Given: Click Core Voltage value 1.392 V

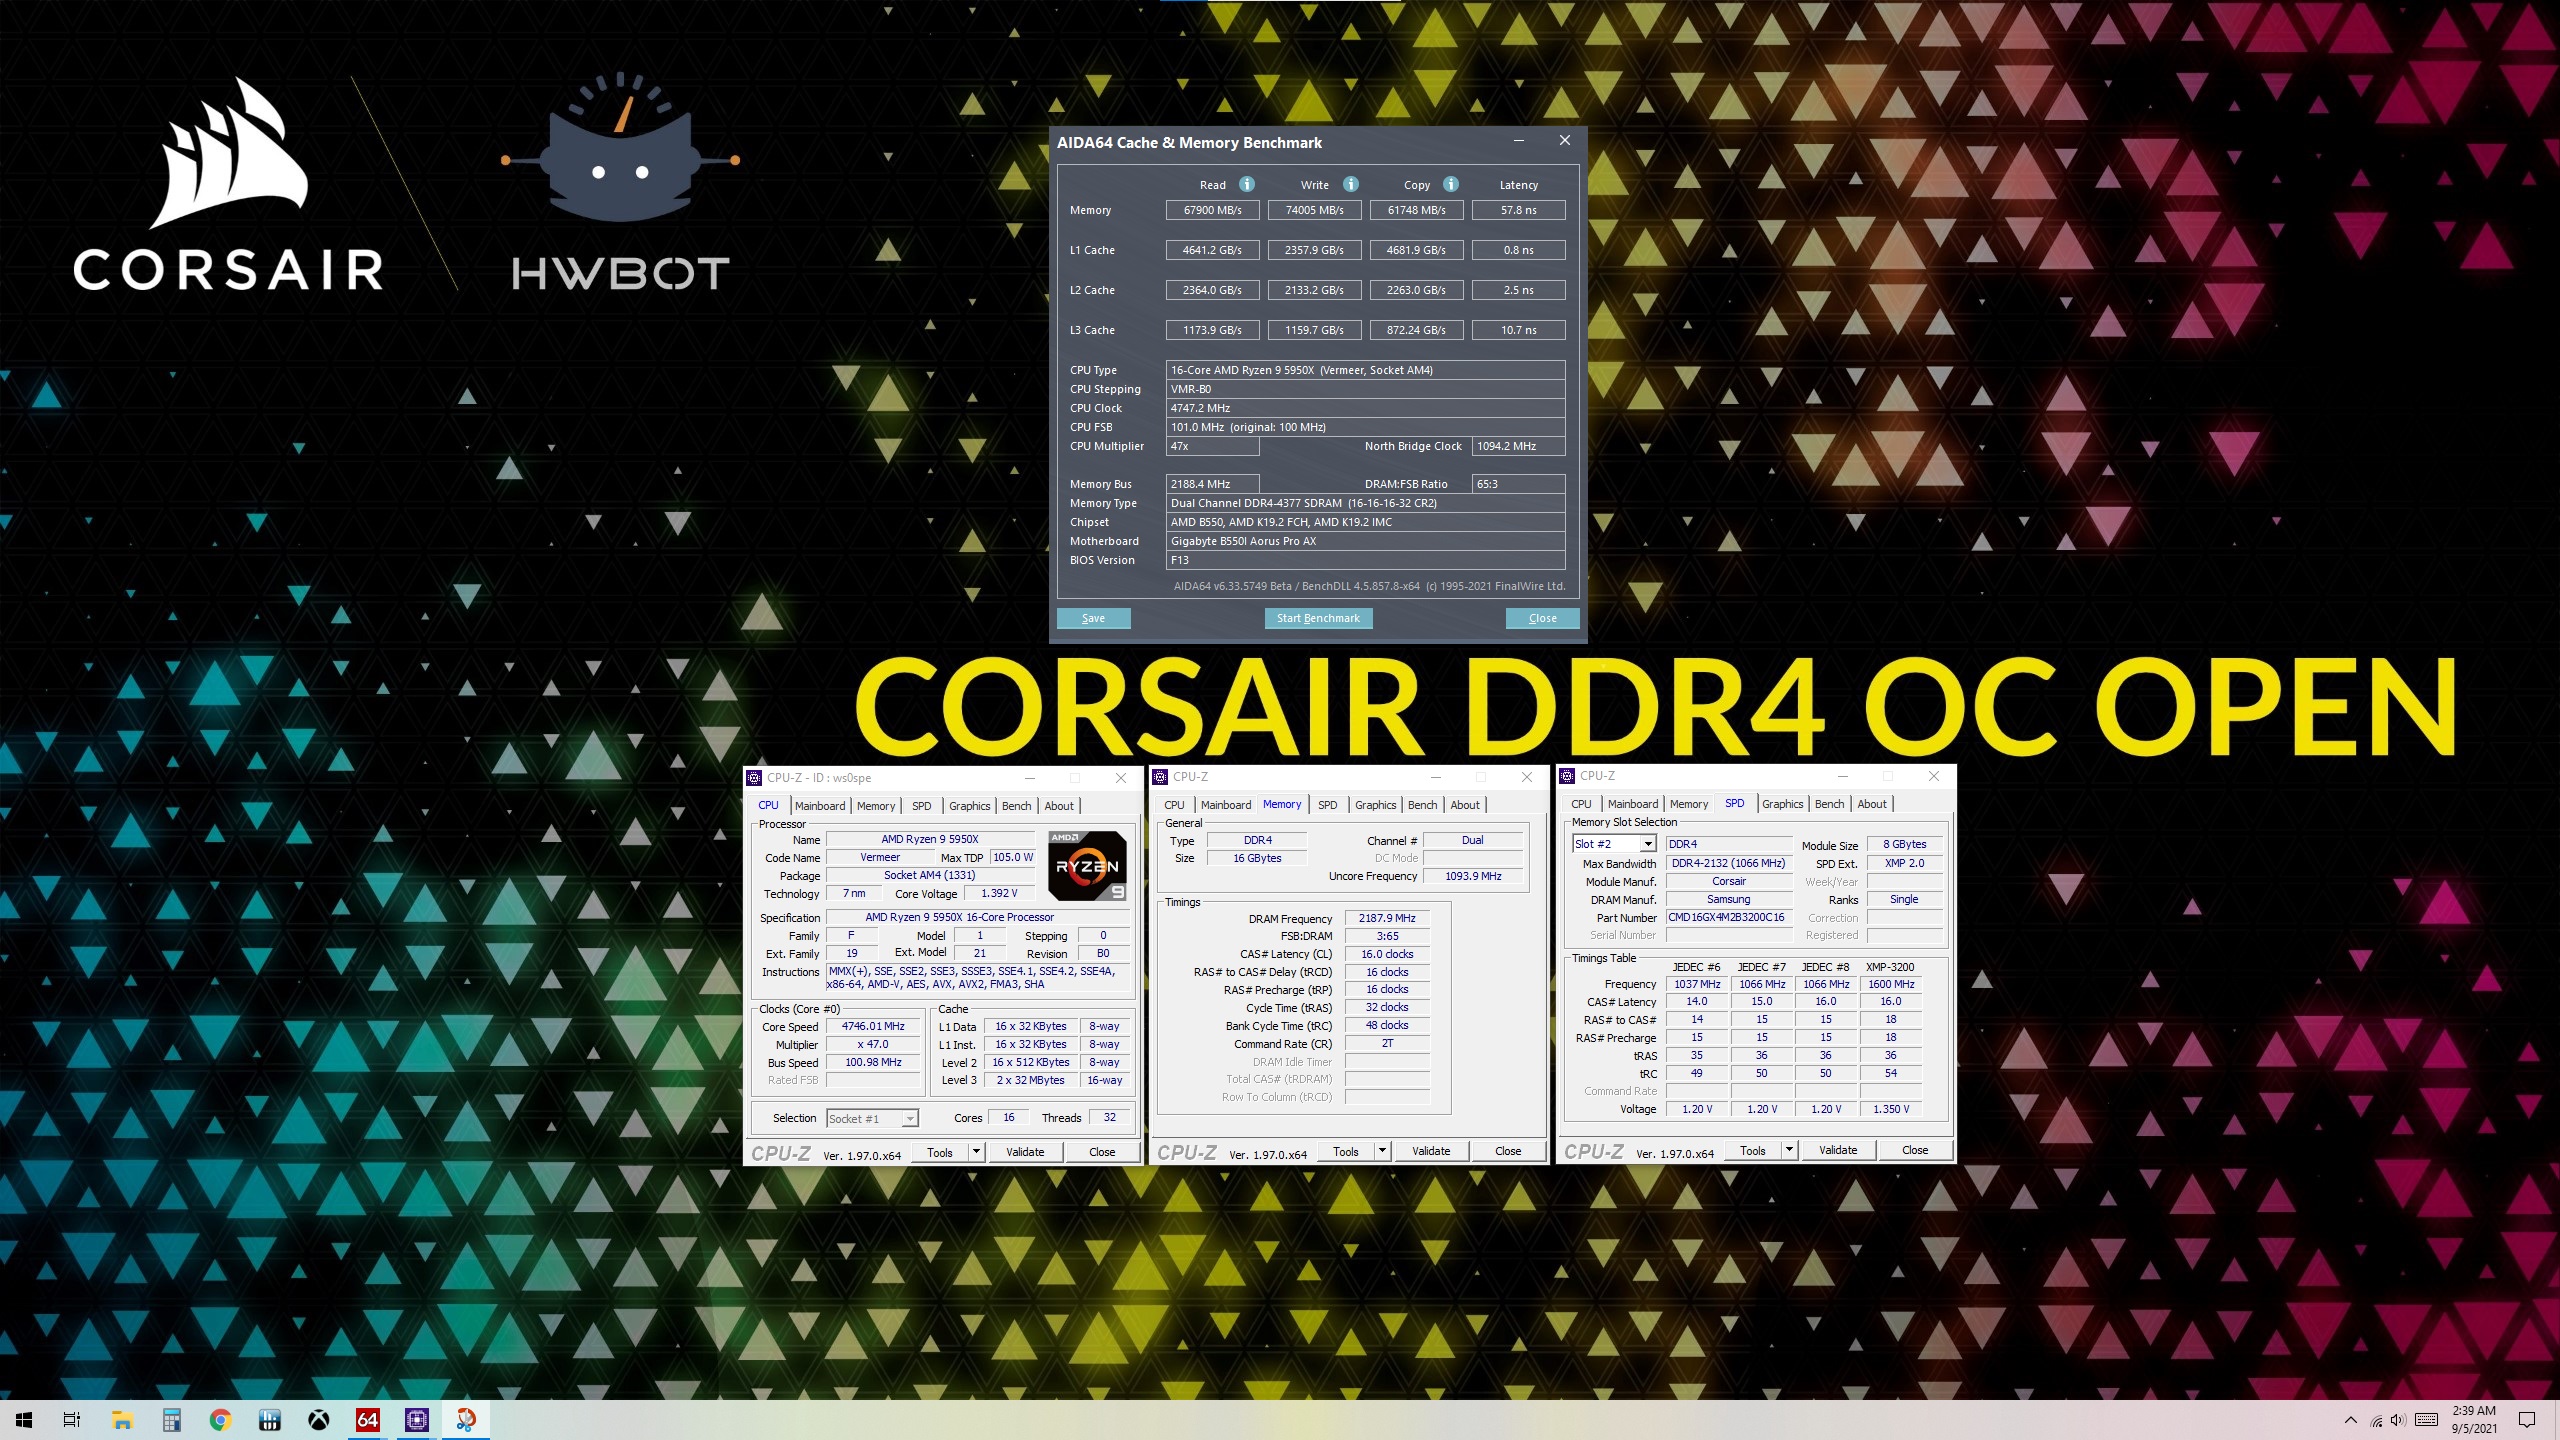Looking at the screenshot, I should pos(999,893).
